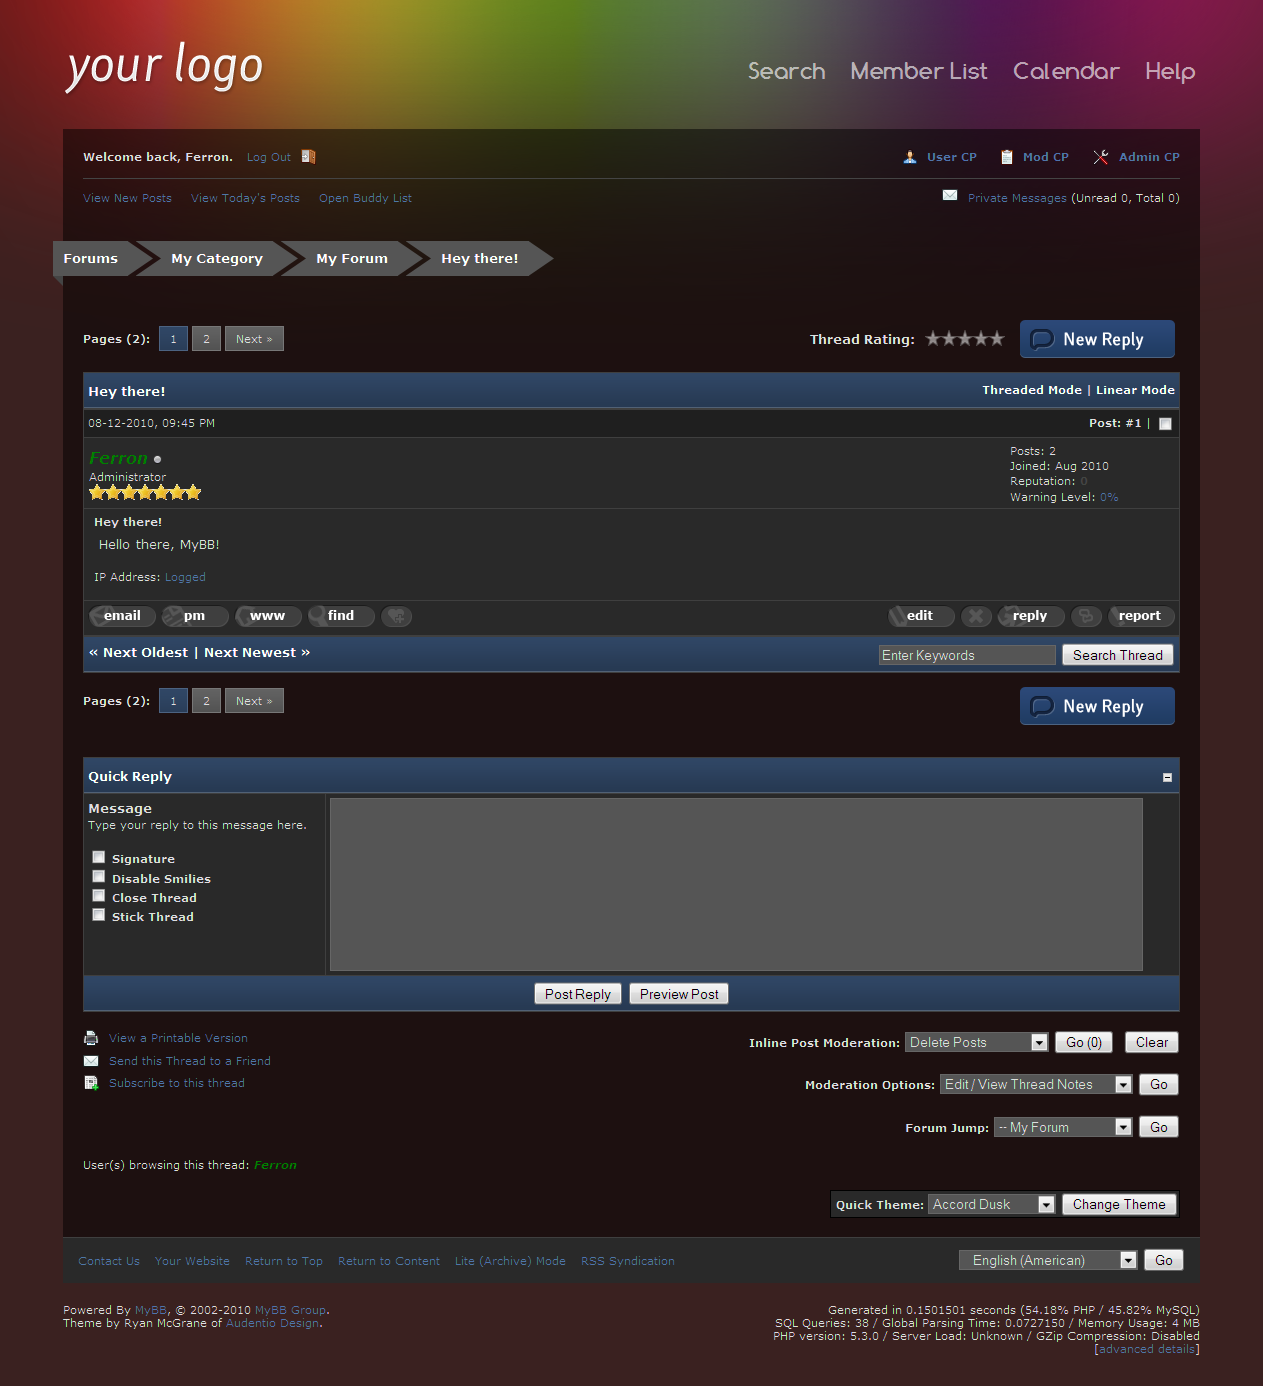Click the delete post X icon

976,616
